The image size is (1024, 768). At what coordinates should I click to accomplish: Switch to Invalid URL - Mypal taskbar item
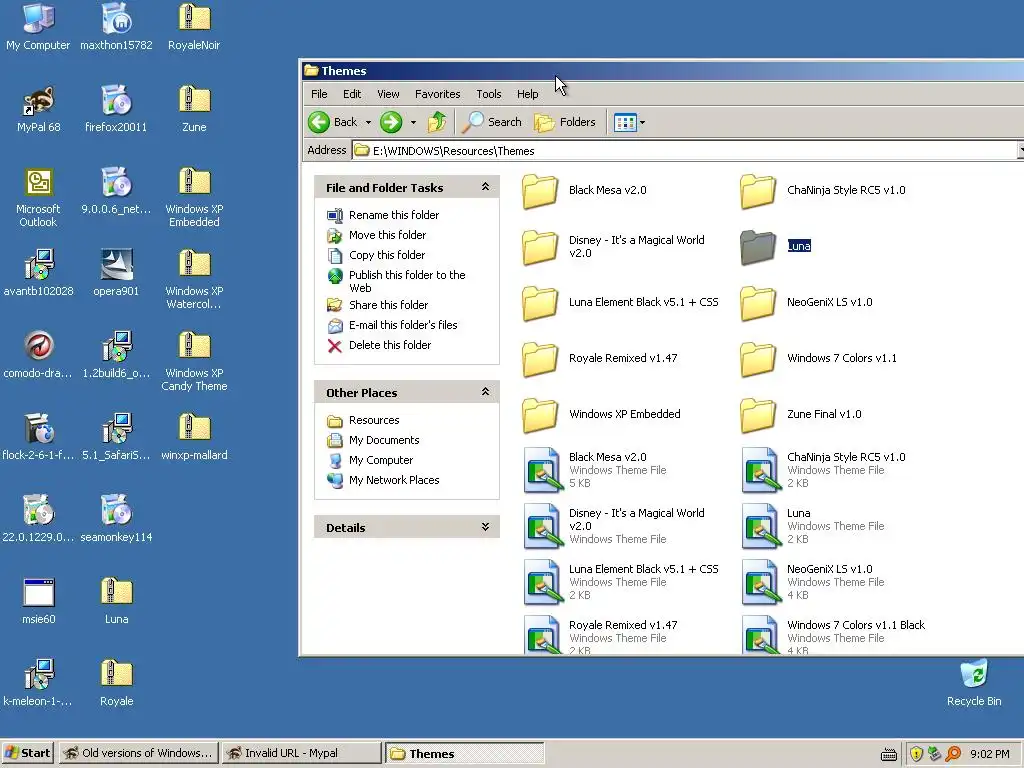coord(301,753)
